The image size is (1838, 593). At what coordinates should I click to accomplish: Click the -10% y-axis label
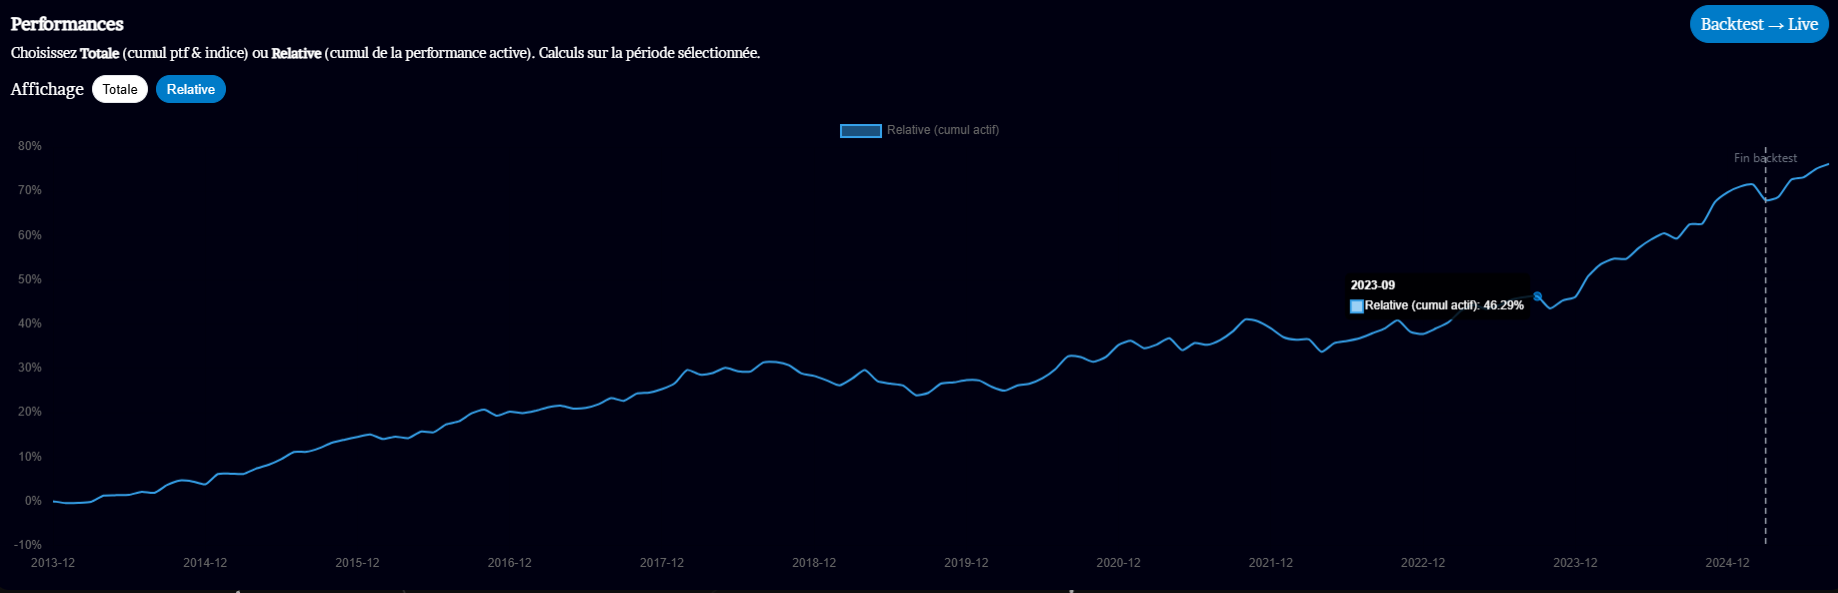click(28, 545)
